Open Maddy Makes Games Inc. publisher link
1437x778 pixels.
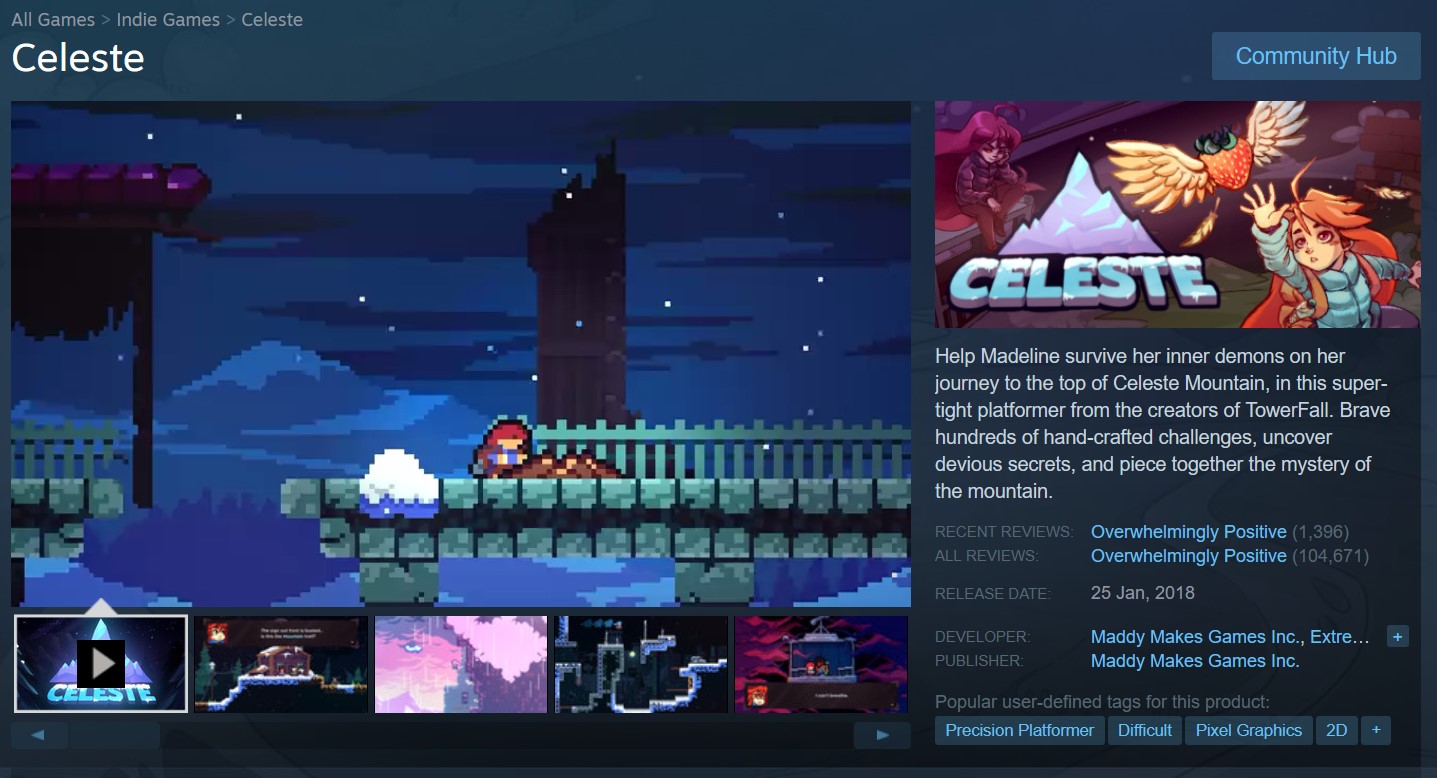coord(1195,661)
